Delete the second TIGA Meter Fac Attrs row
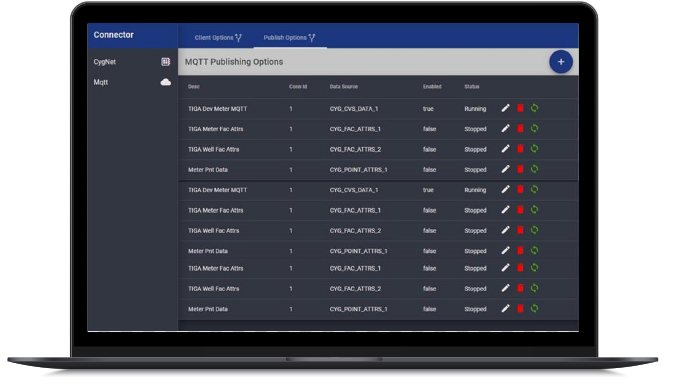 pos(520,210)
